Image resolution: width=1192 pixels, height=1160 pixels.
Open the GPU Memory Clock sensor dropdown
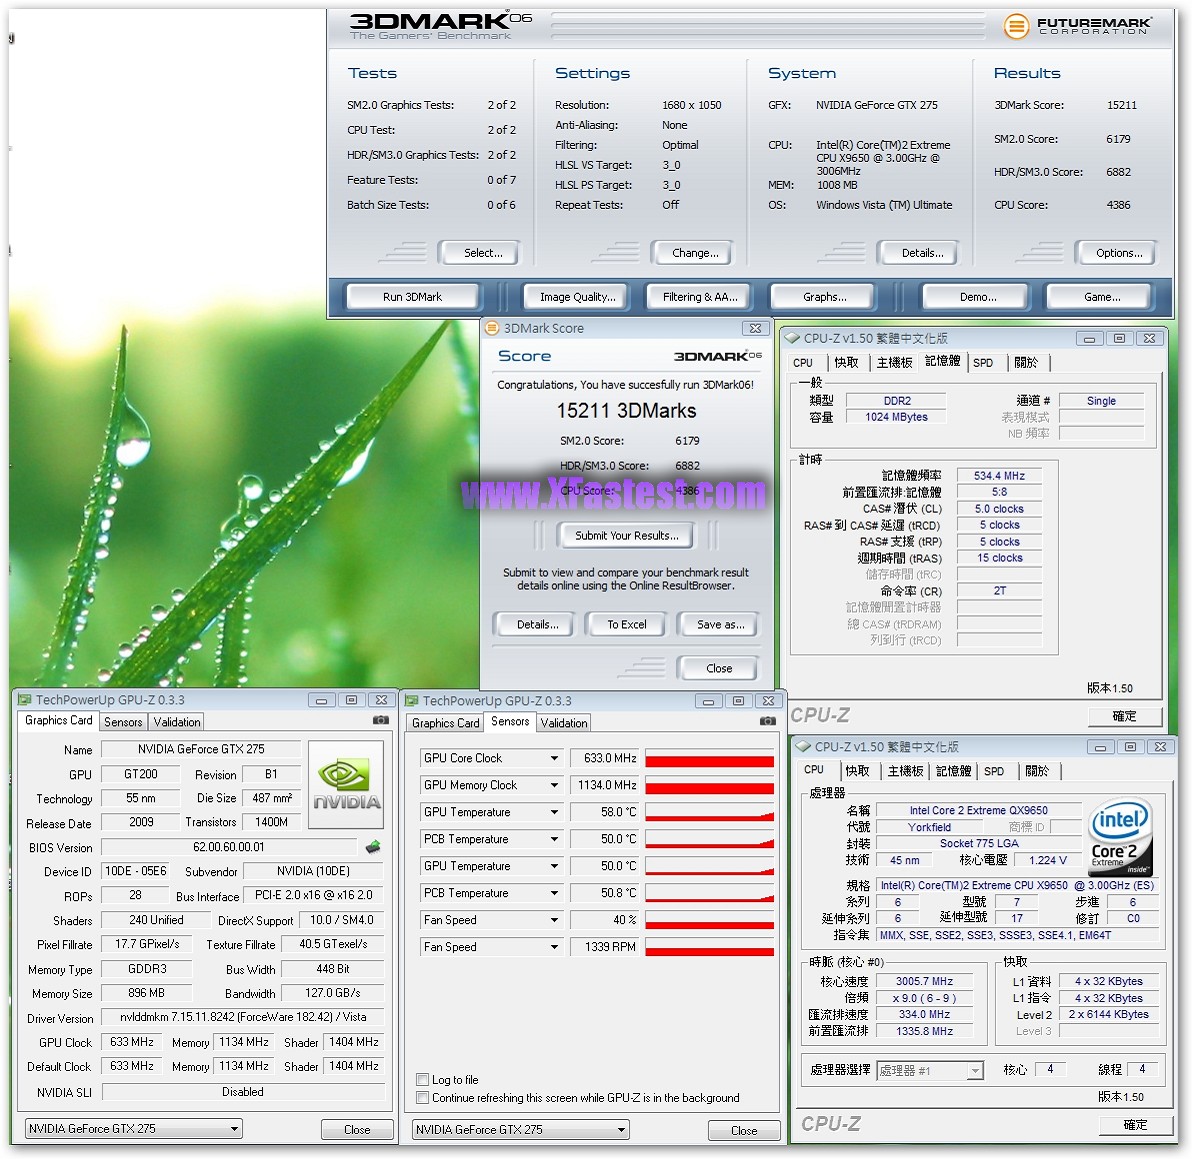pyautogui.click(x=554, y=786)
